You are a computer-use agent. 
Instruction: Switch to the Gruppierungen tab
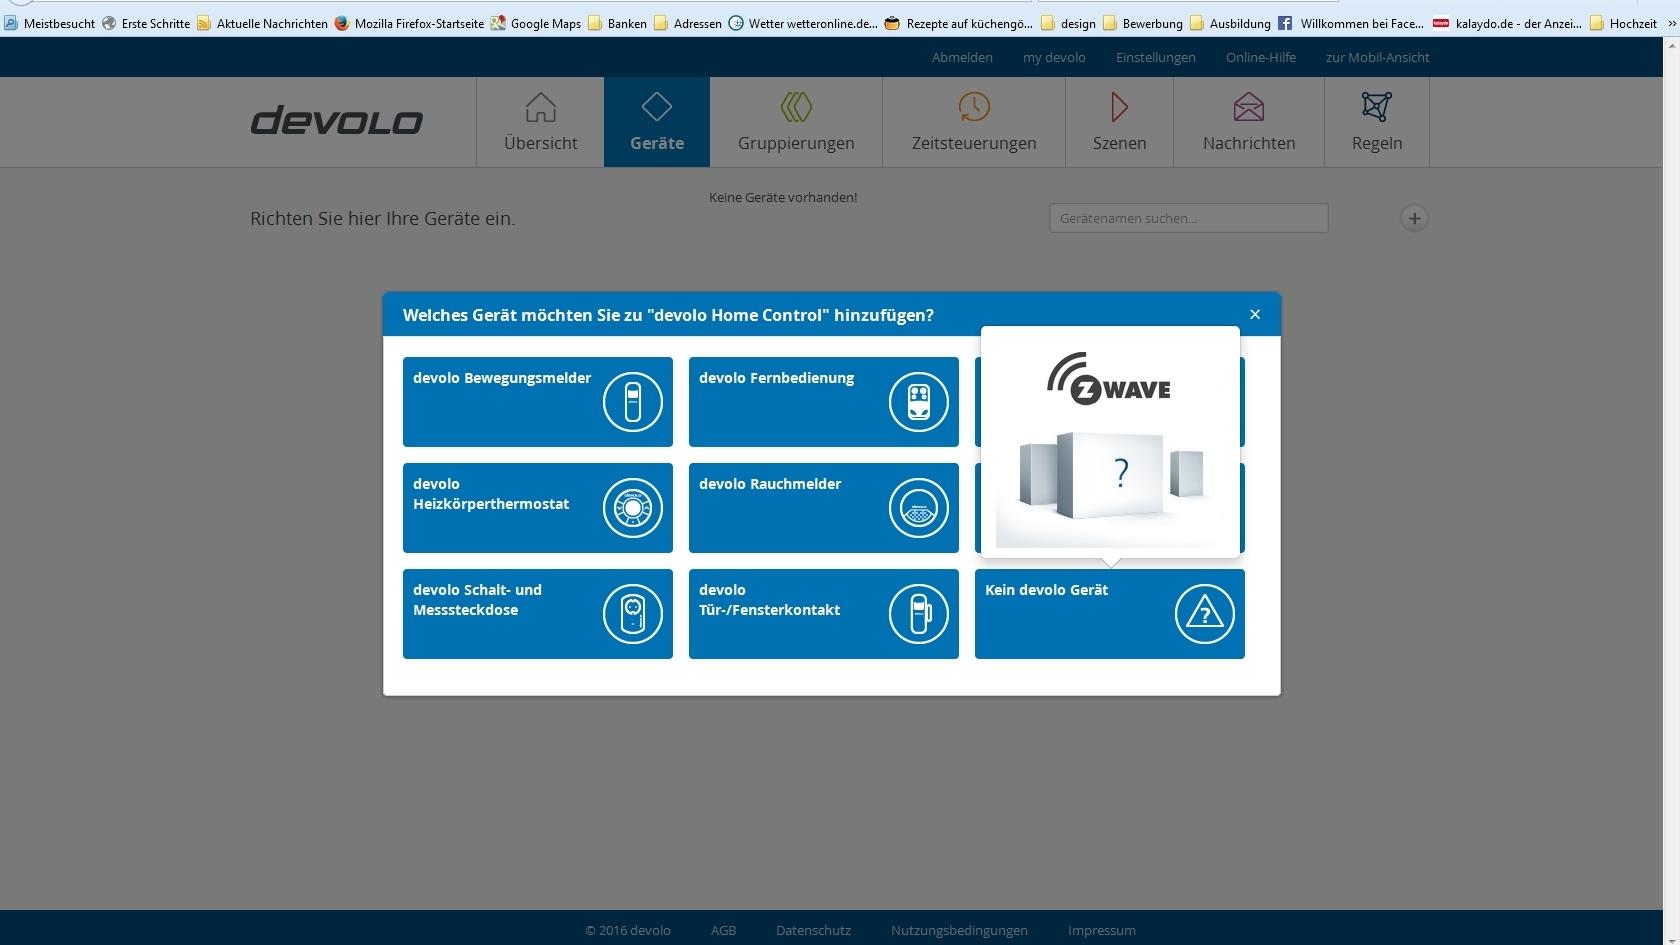click(796, 122)
